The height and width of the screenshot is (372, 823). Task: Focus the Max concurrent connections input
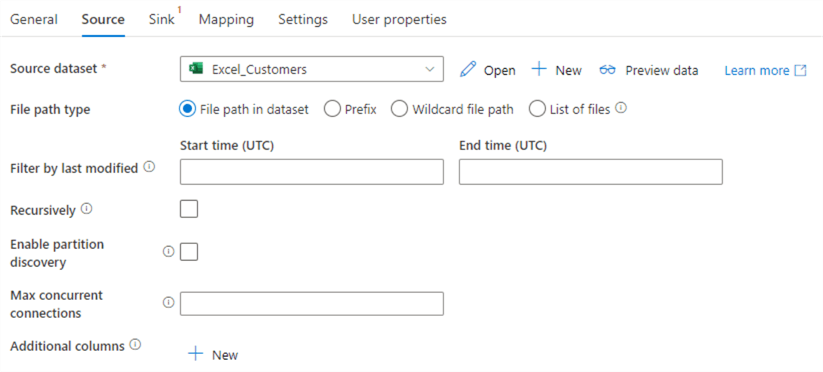(x=312, y=303)
